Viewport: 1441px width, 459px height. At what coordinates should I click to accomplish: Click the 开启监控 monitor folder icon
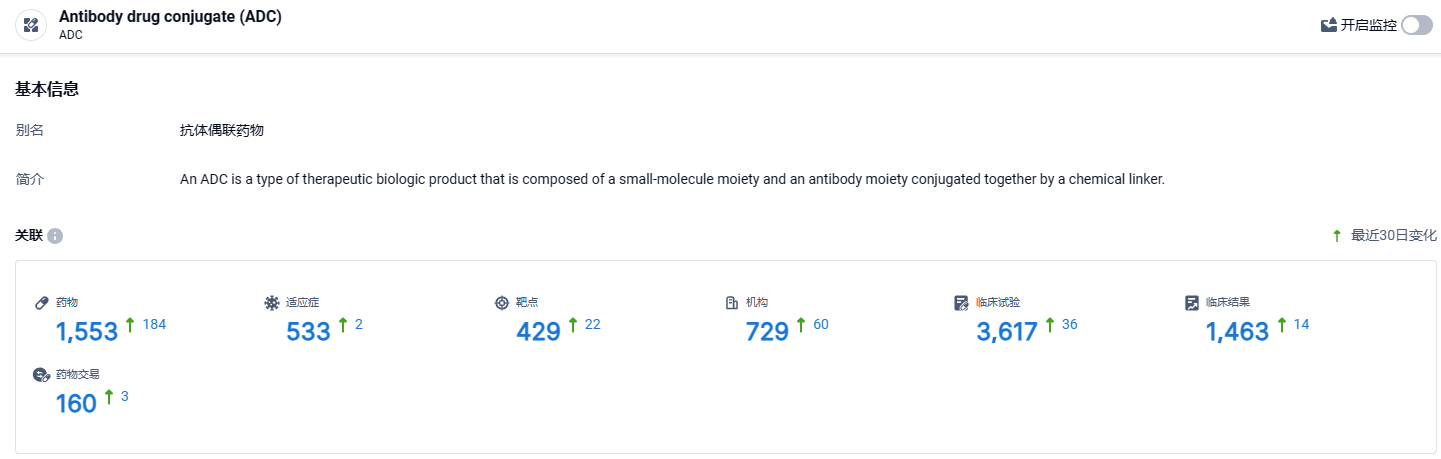1329,25
